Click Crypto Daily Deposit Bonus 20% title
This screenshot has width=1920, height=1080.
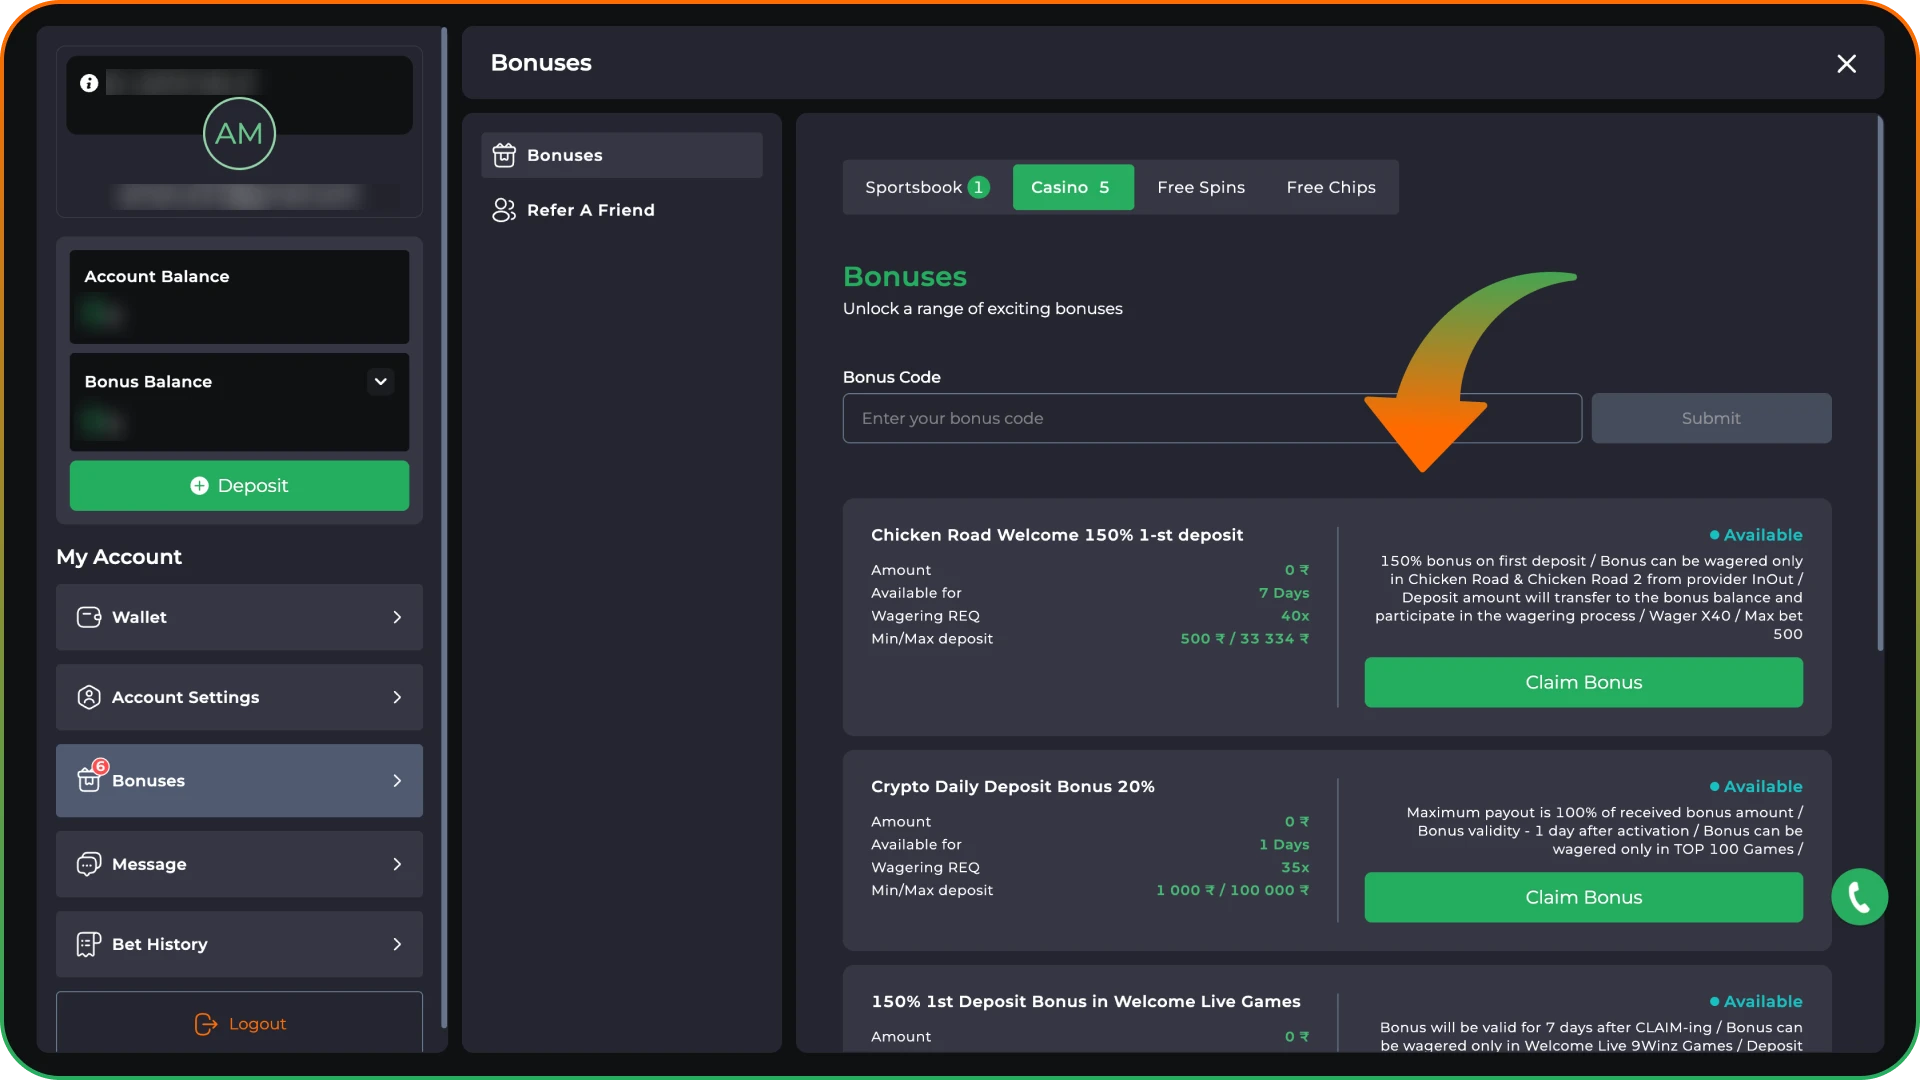pos(1012,786)
